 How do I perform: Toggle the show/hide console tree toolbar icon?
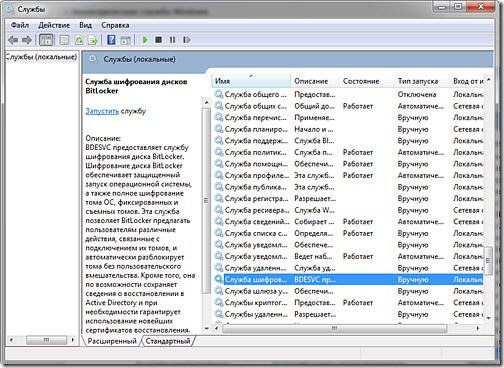46,40
